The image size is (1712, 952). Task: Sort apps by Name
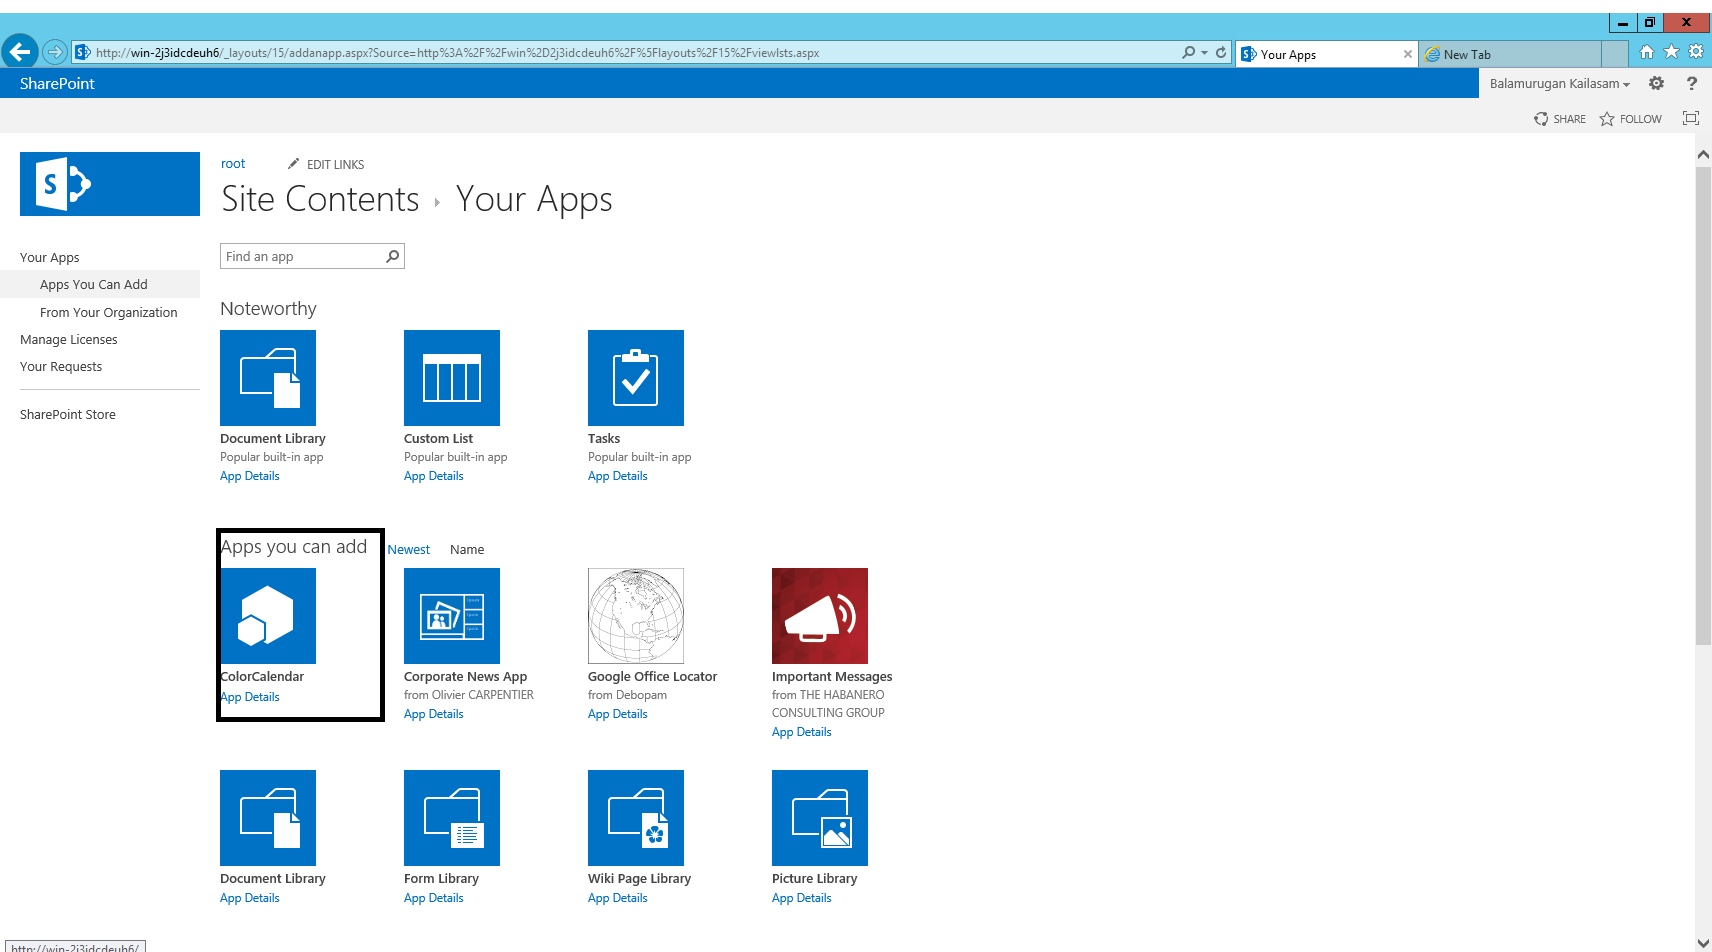[467, 550]
